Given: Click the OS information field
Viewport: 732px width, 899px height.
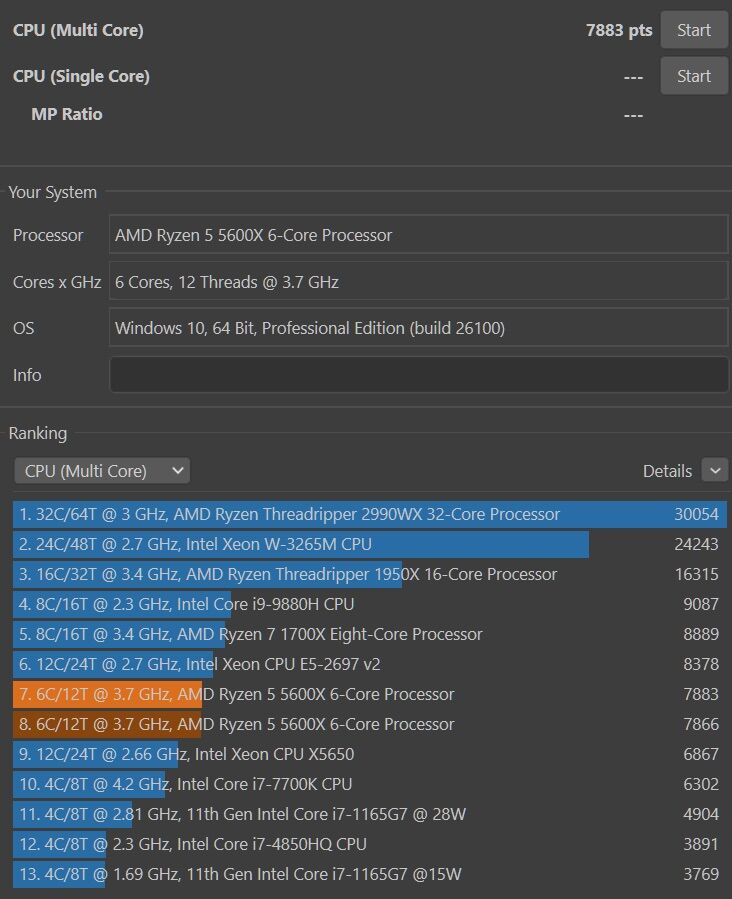Looking at the screenshot, I should tap(418, 328).
